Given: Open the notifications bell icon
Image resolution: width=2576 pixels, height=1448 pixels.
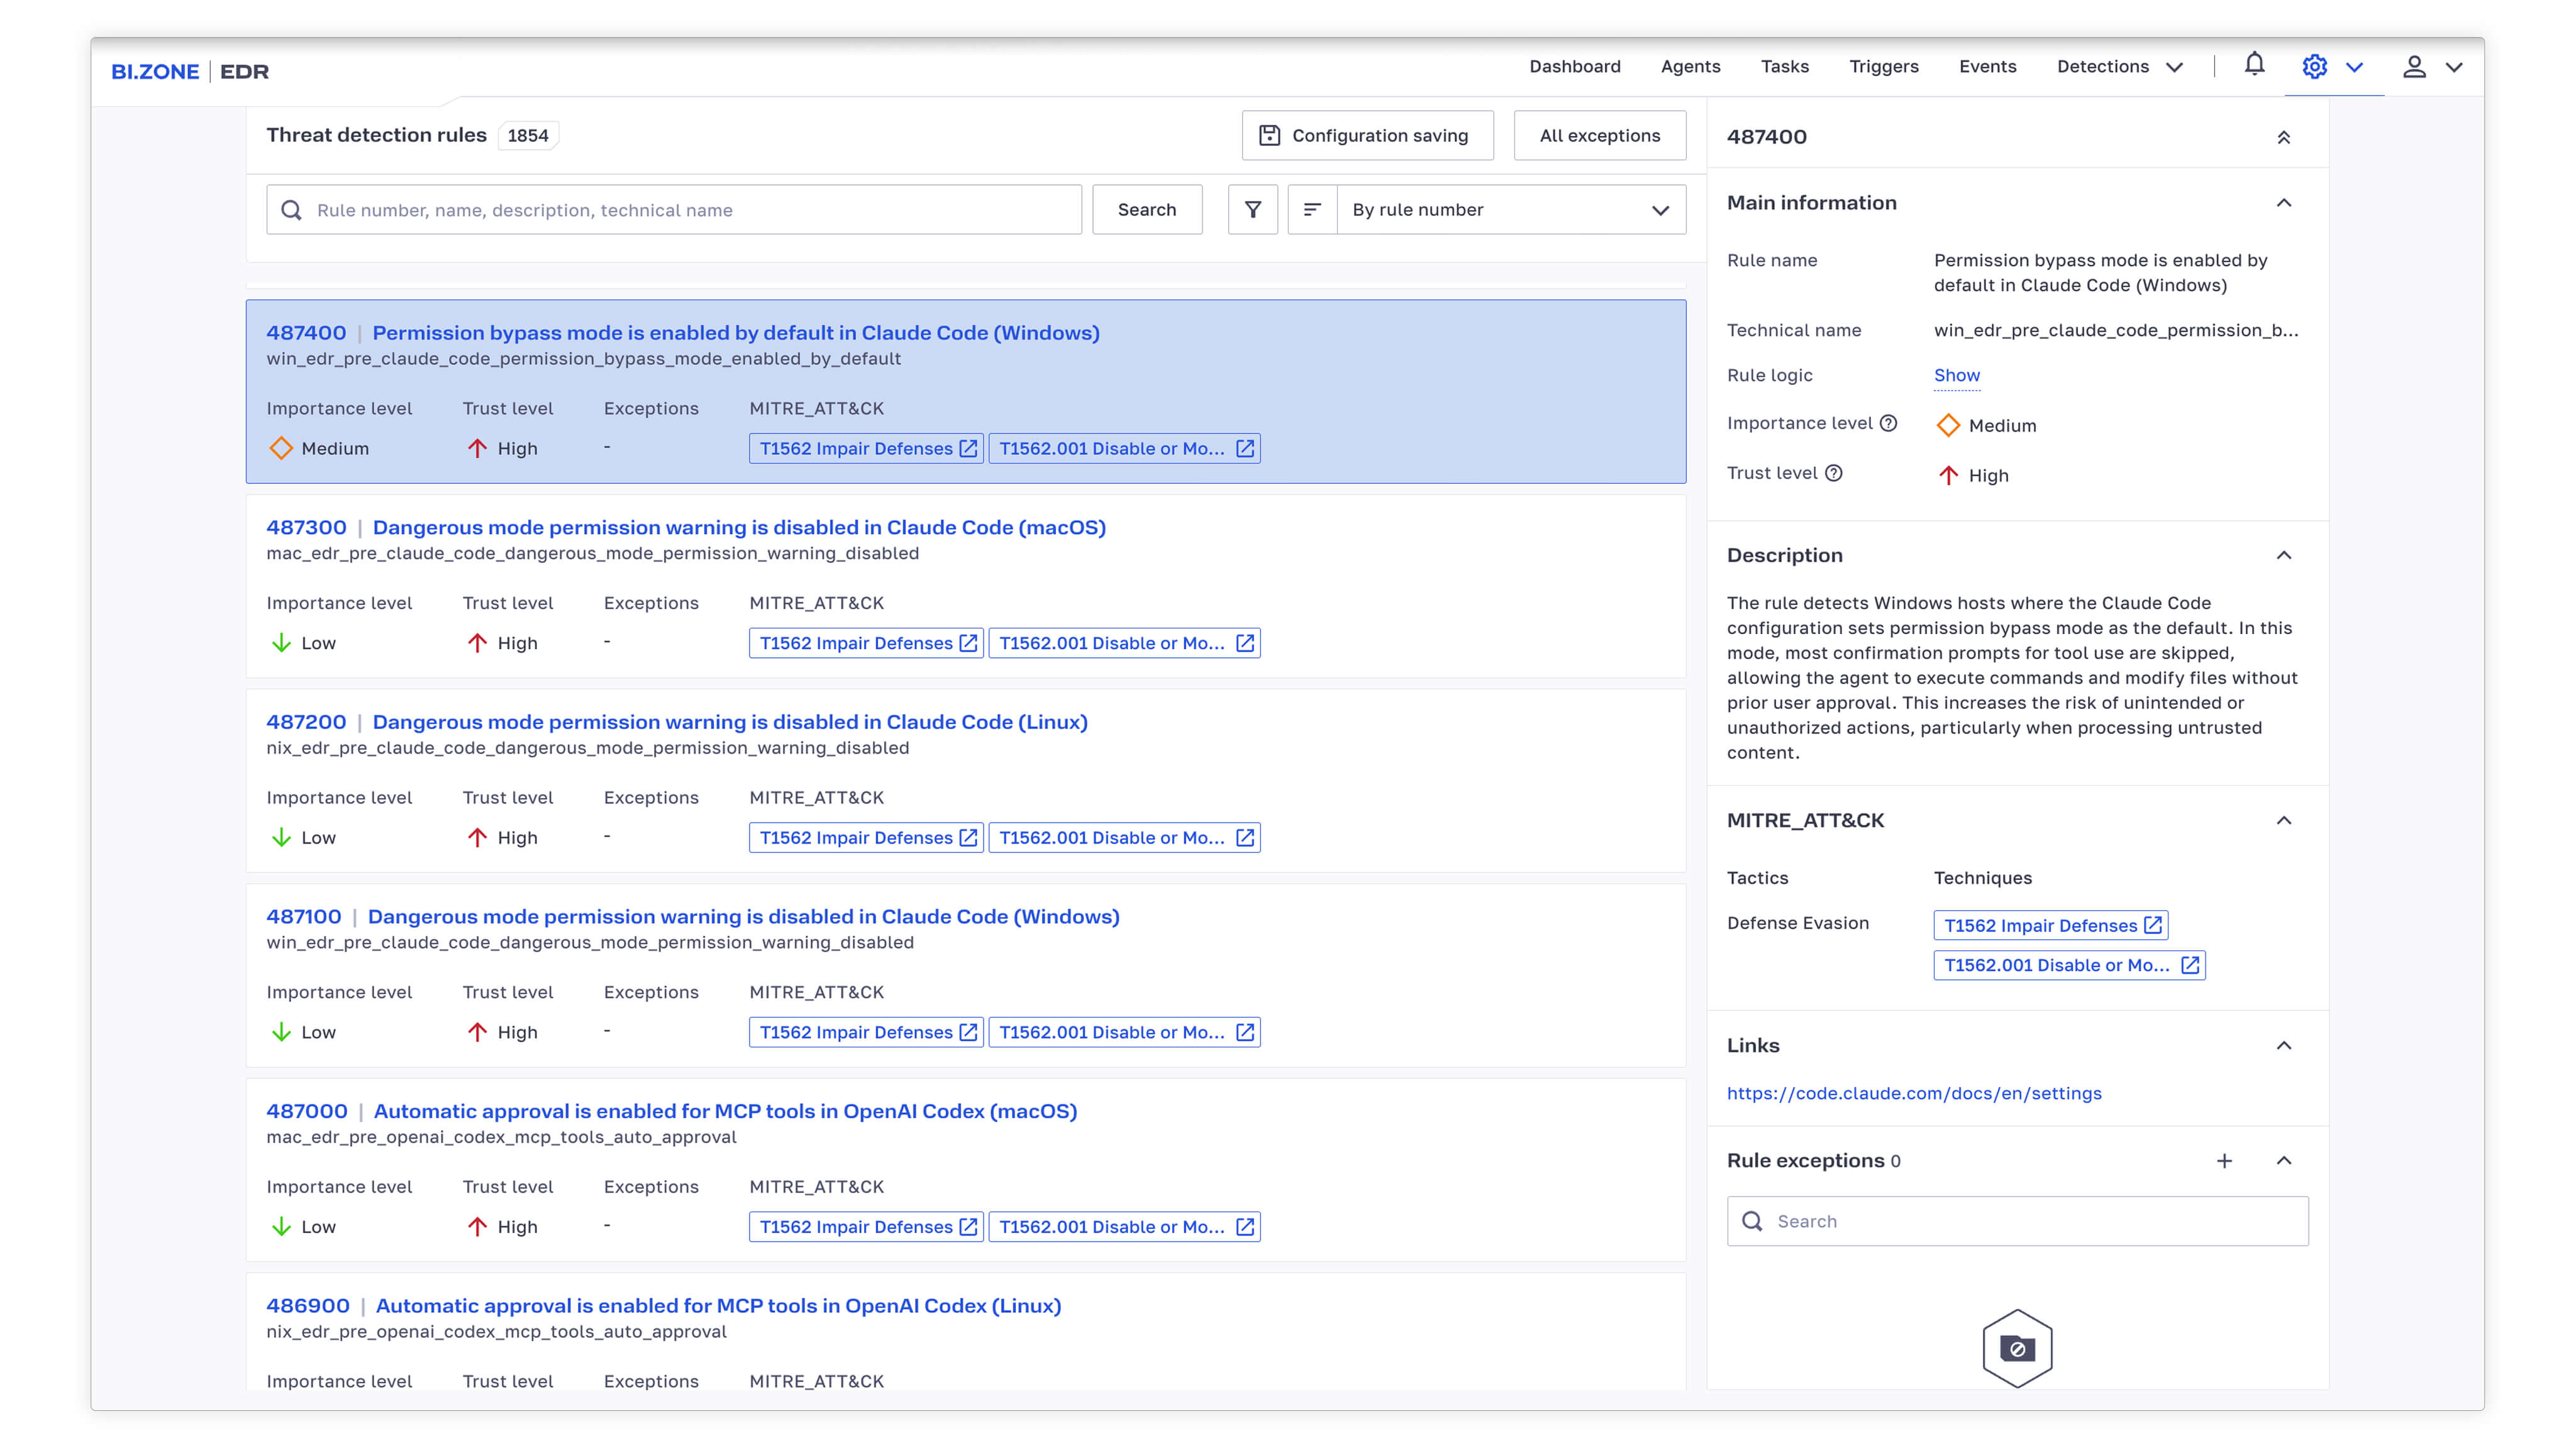Looking at the screenshot, I should pyautogui.click(x=2254, y=65).
